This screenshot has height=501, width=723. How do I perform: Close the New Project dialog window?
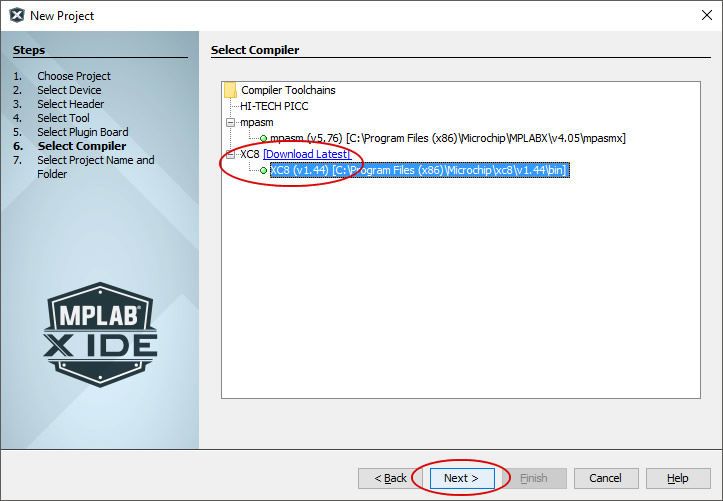coord(706,15)
